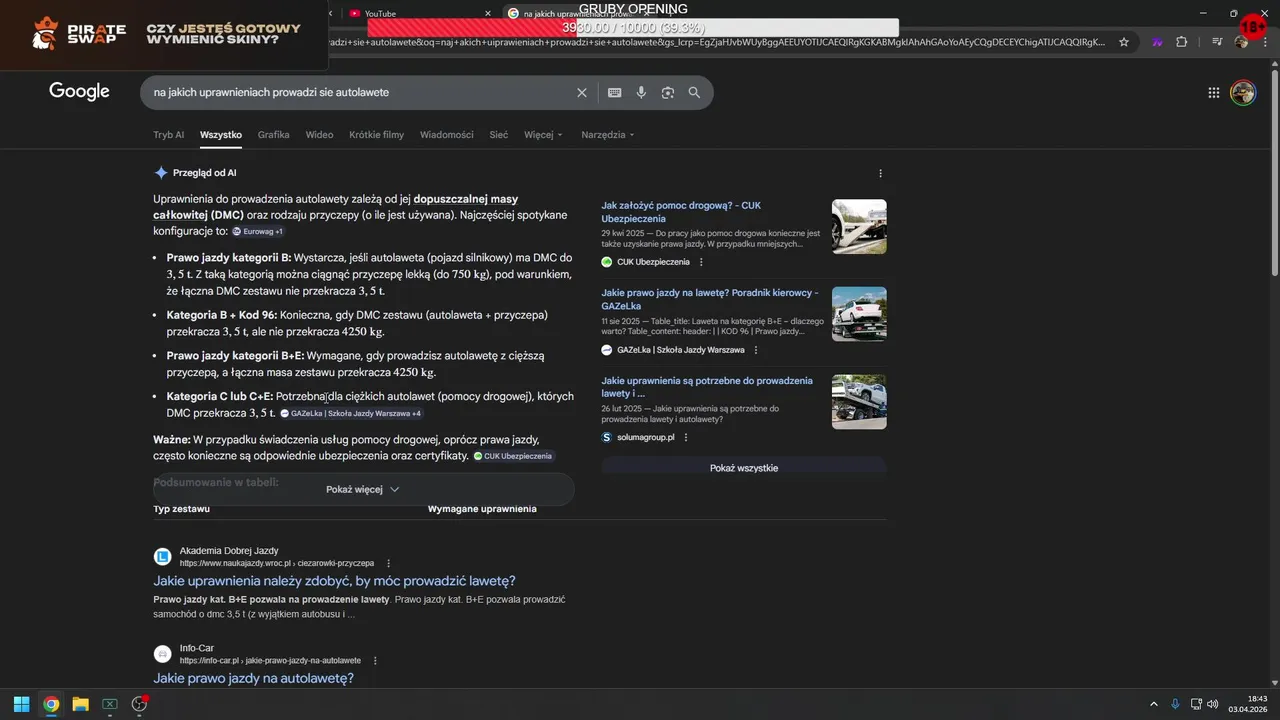Start voice search with the microphone icon
This screenshot has width=1280, height=720.
pos(641,92)
